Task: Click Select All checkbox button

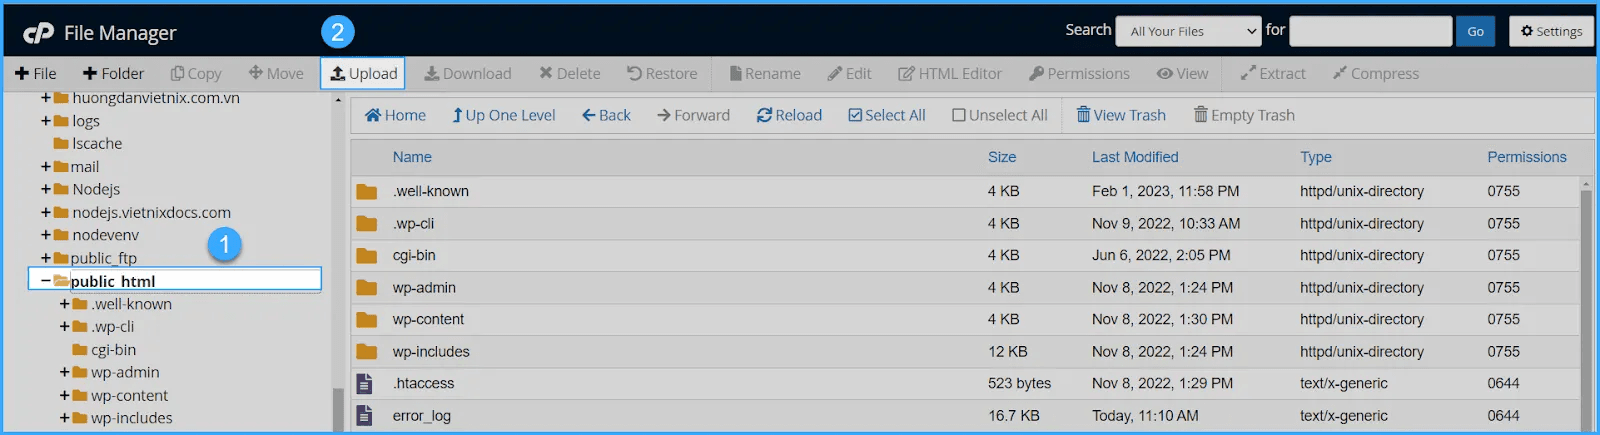Action: 856,116
